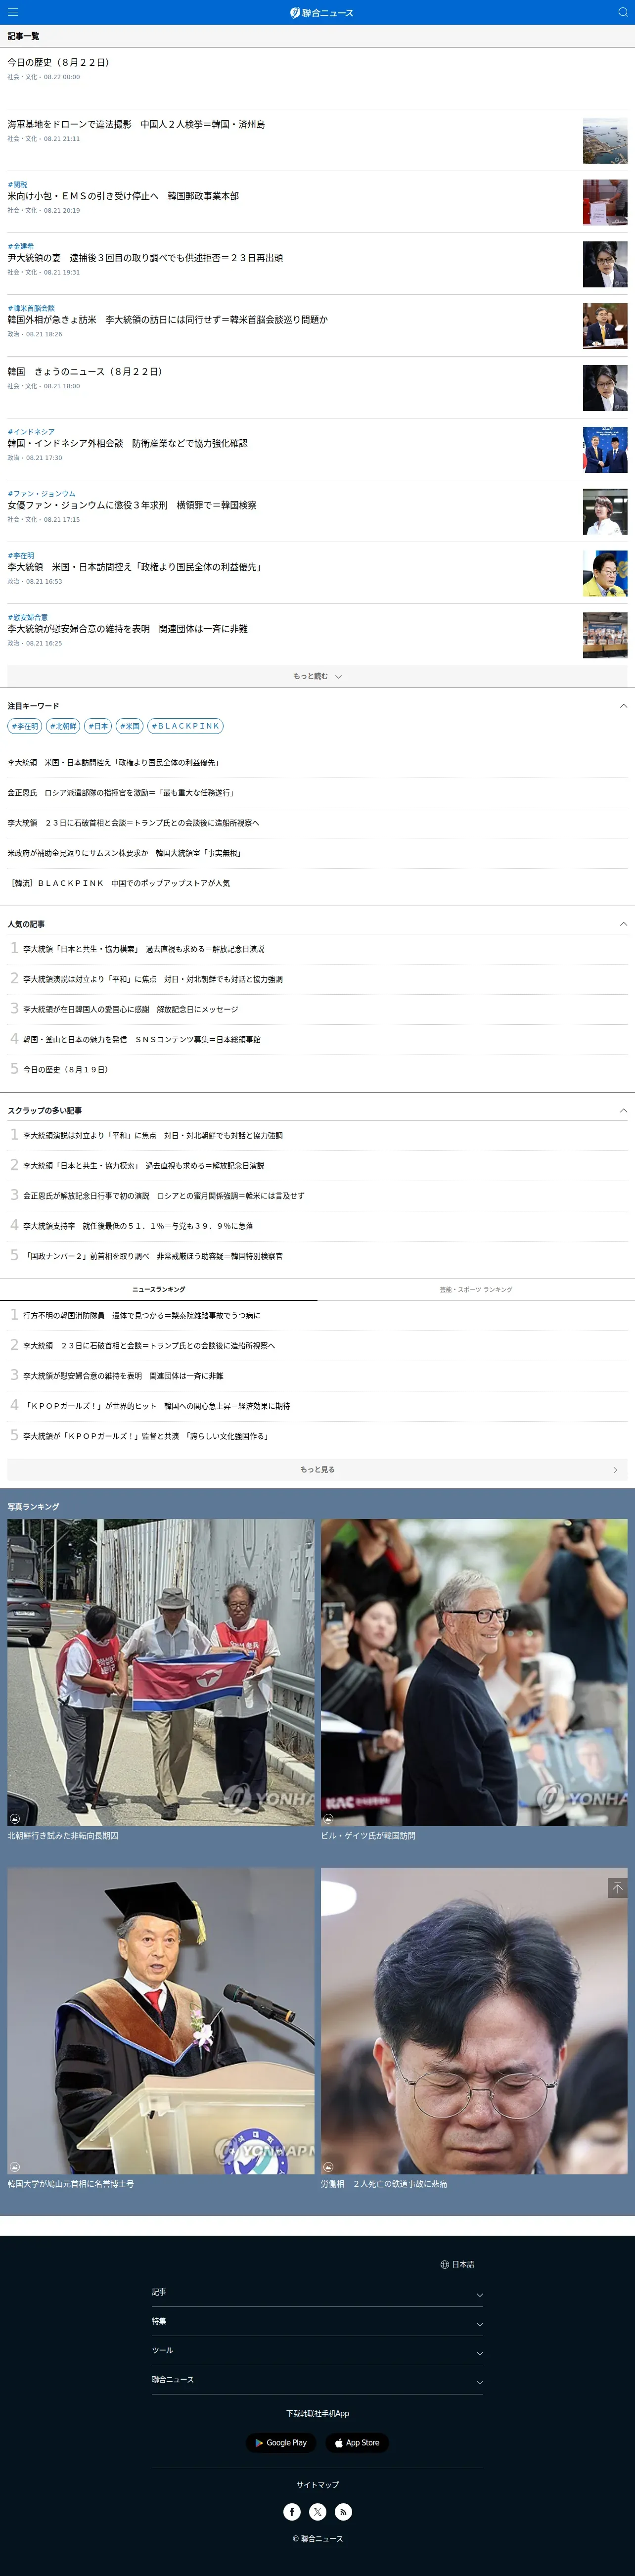Click the #ファン・ジョンウム hashtag link
635x2576 pixels.
42,493
